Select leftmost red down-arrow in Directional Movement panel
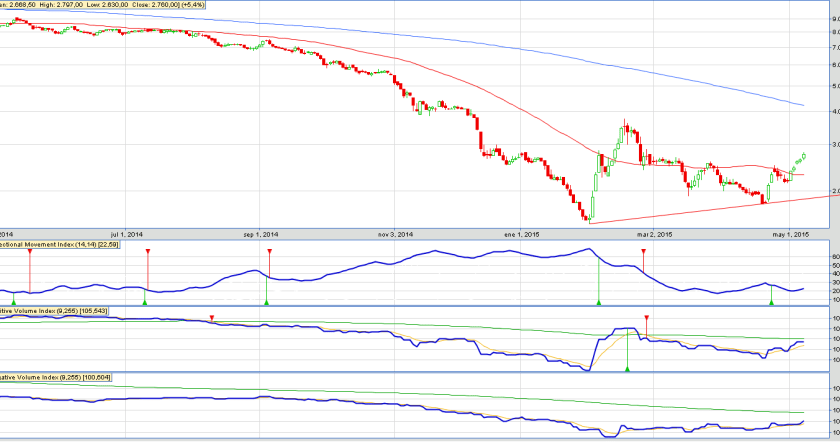 click(x=29, y=252)
